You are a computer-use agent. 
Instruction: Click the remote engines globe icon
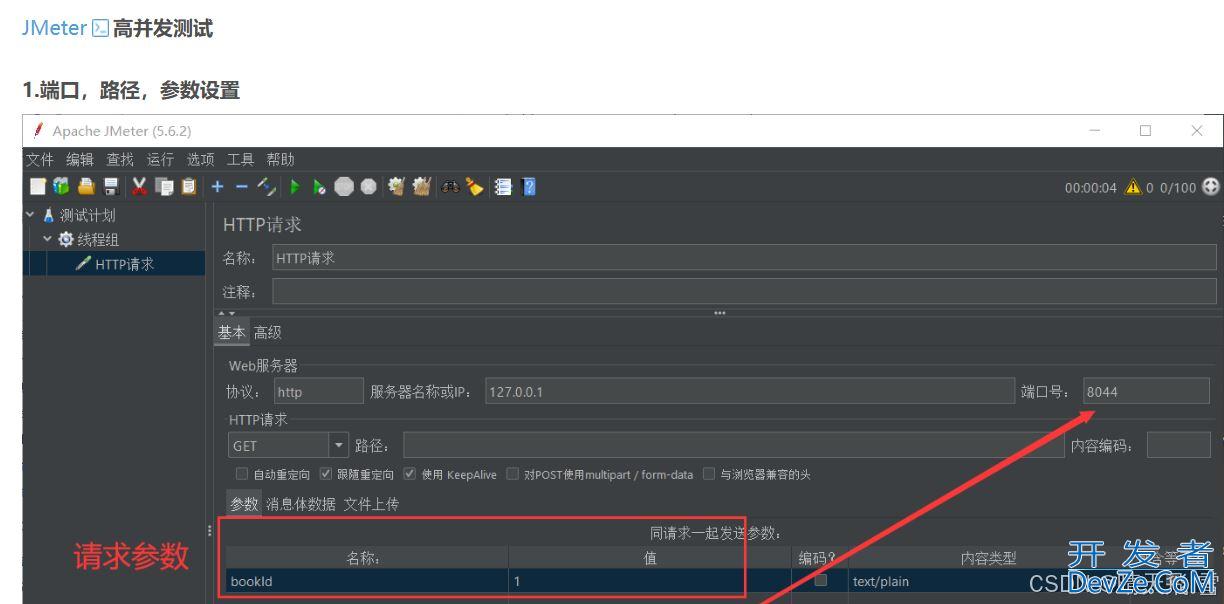point(1211,187)
